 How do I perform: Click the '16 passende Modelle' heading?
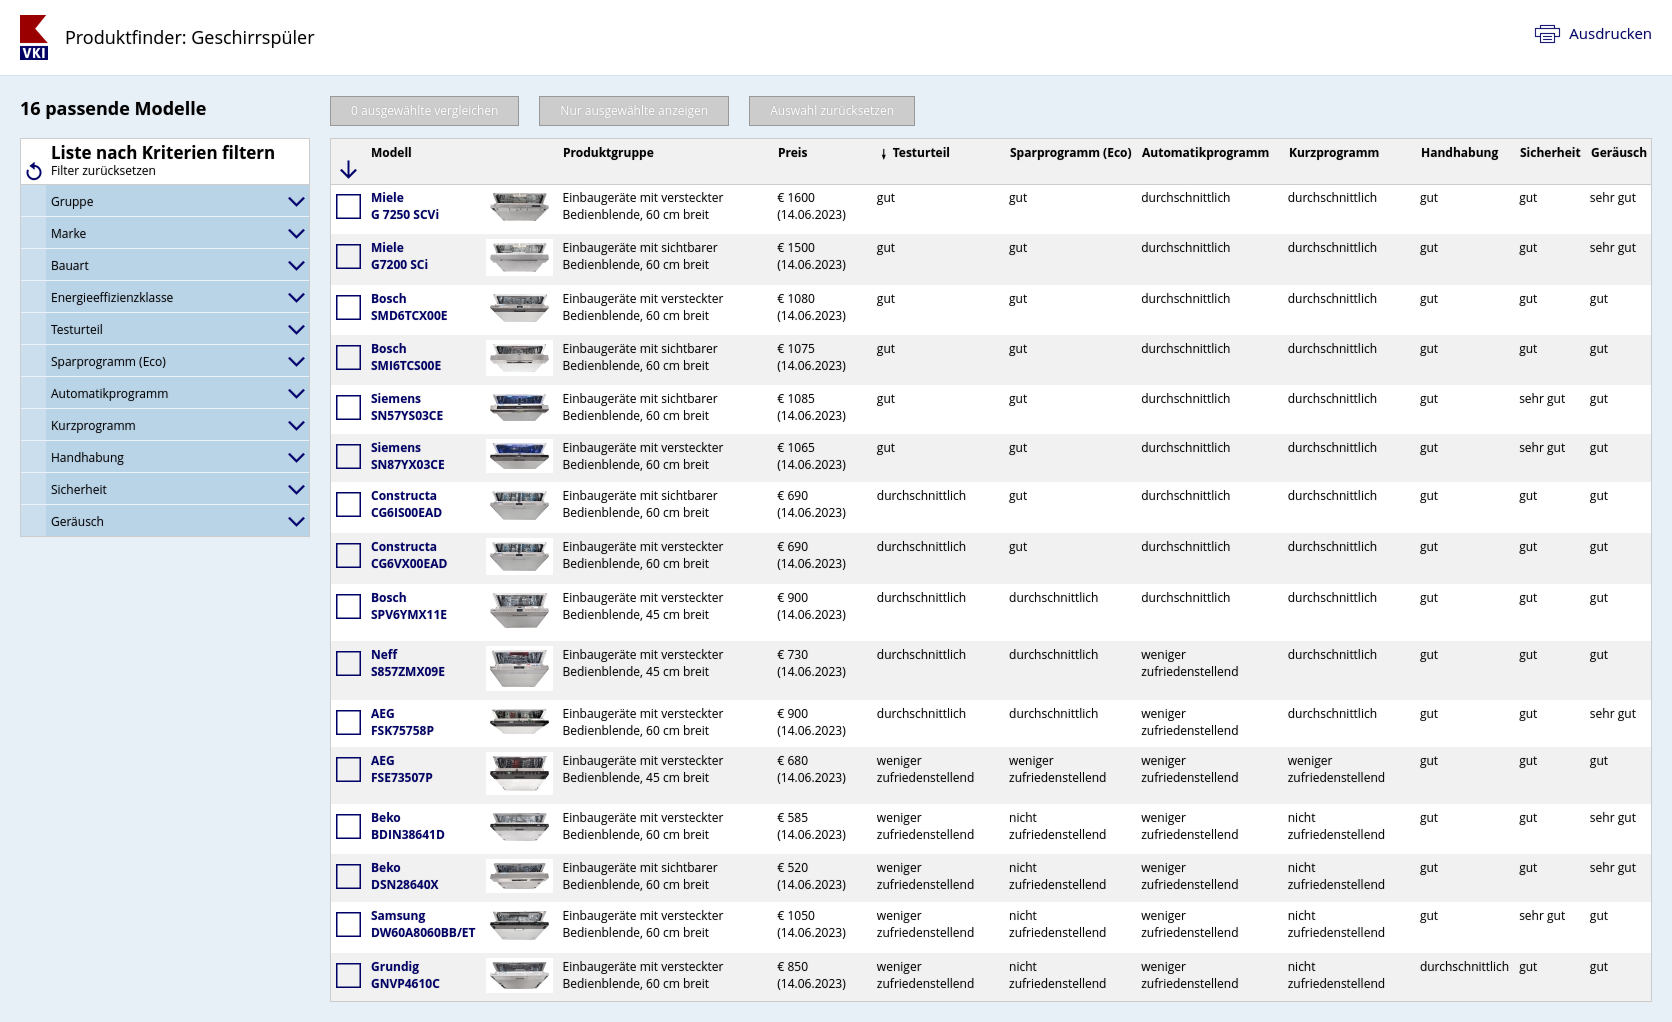click(113, 109)
